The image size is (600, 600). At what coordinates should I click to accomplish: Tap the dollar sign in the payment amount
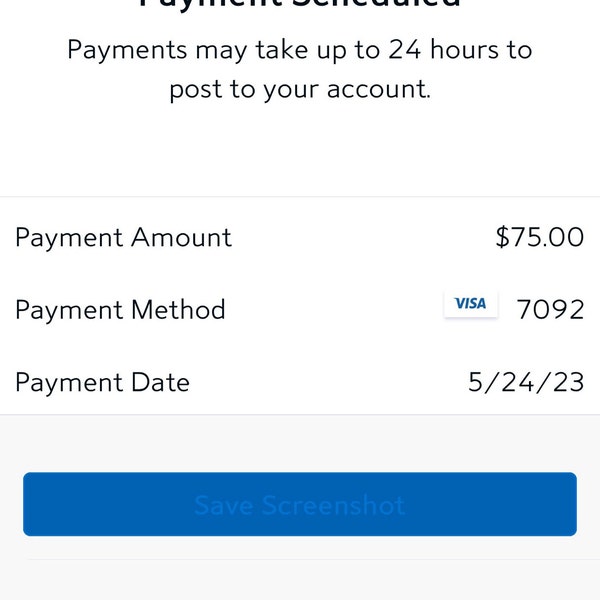coord(502,237)
